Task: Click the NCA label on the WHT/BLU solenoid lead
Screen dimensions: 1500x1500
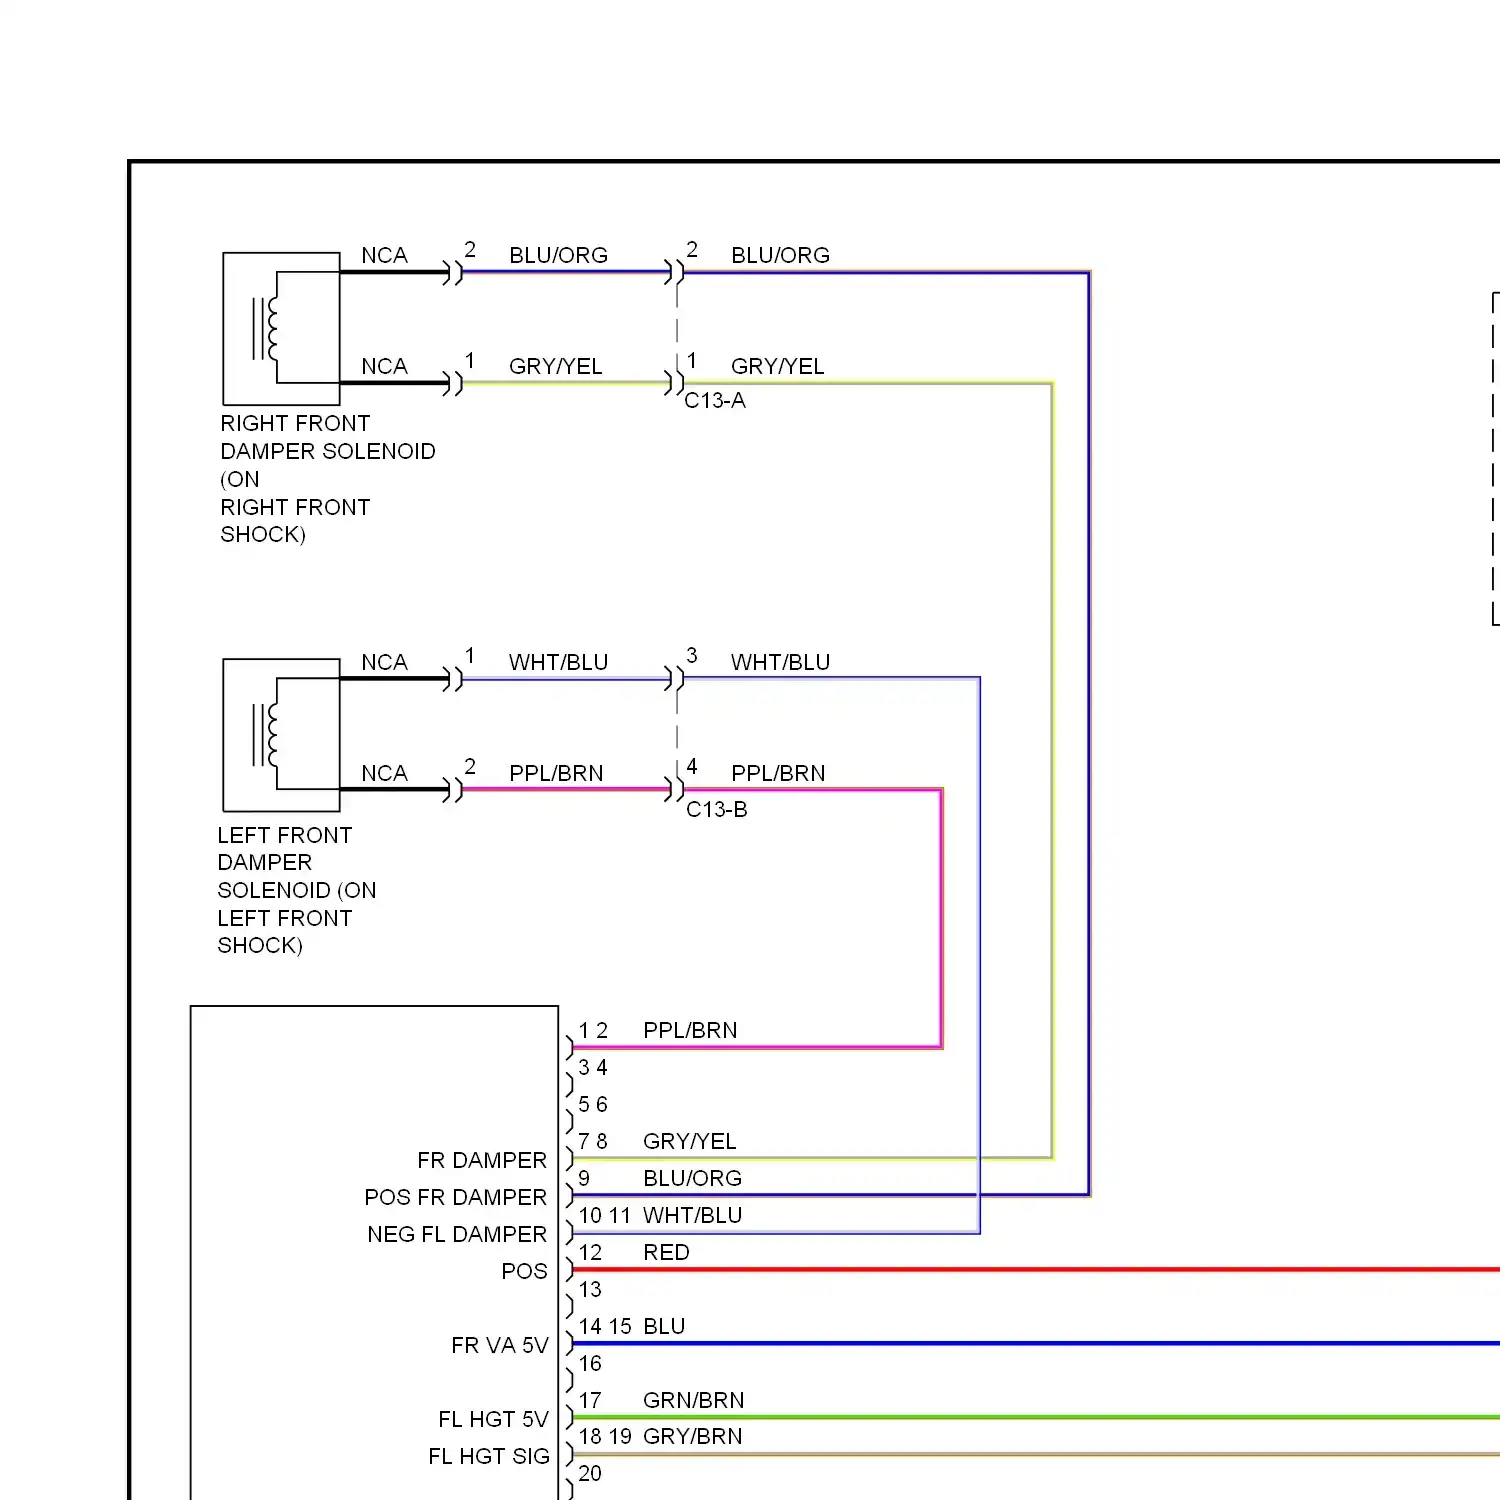Action: coord(384,662)
